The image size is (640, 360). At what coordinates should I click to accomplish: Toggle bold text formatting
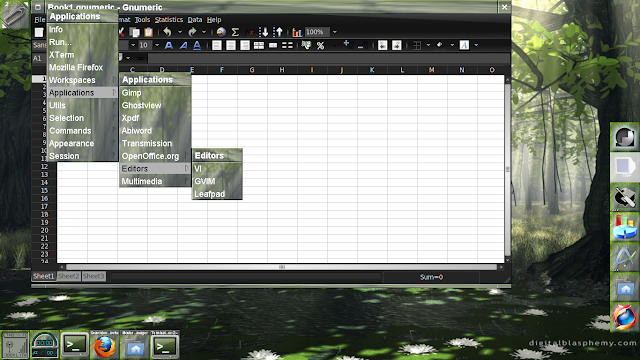click(169, 45)
